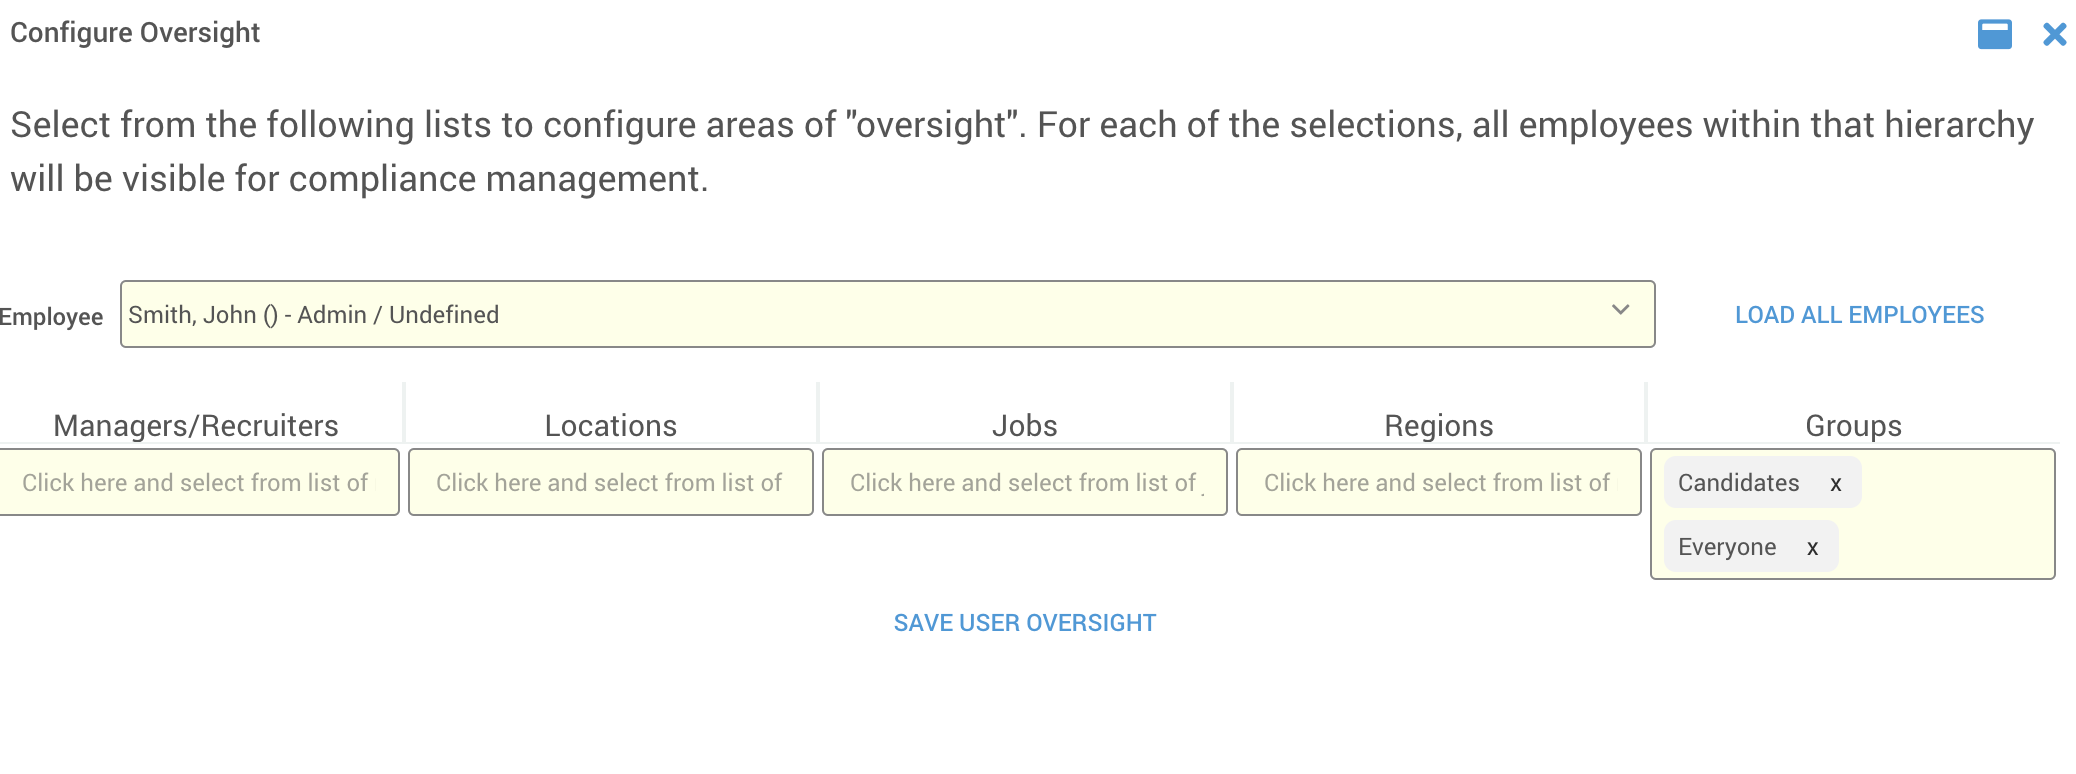Click the Jobs column header

1025,426
